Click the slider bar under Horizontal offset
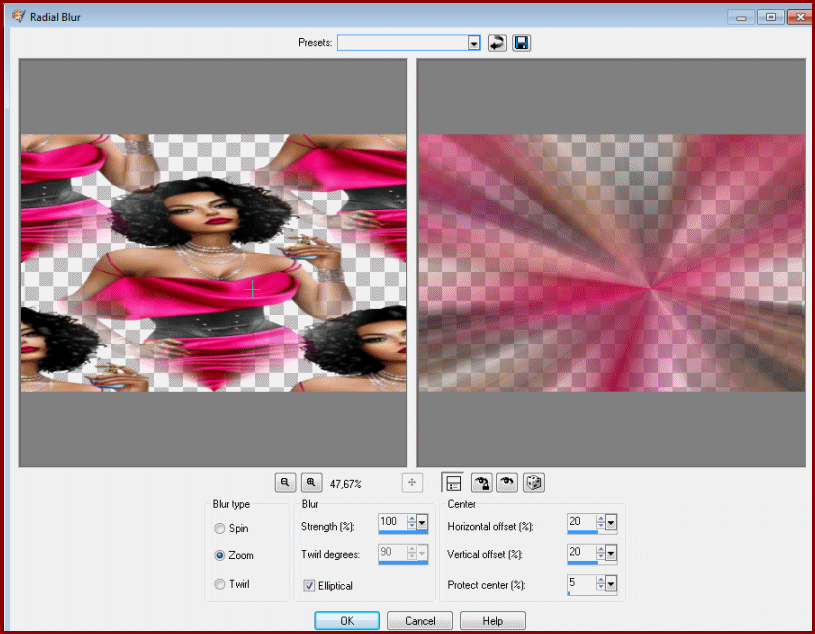Viewport: 815px width, 634px height. pyautogui.click(x=592, y=532)
